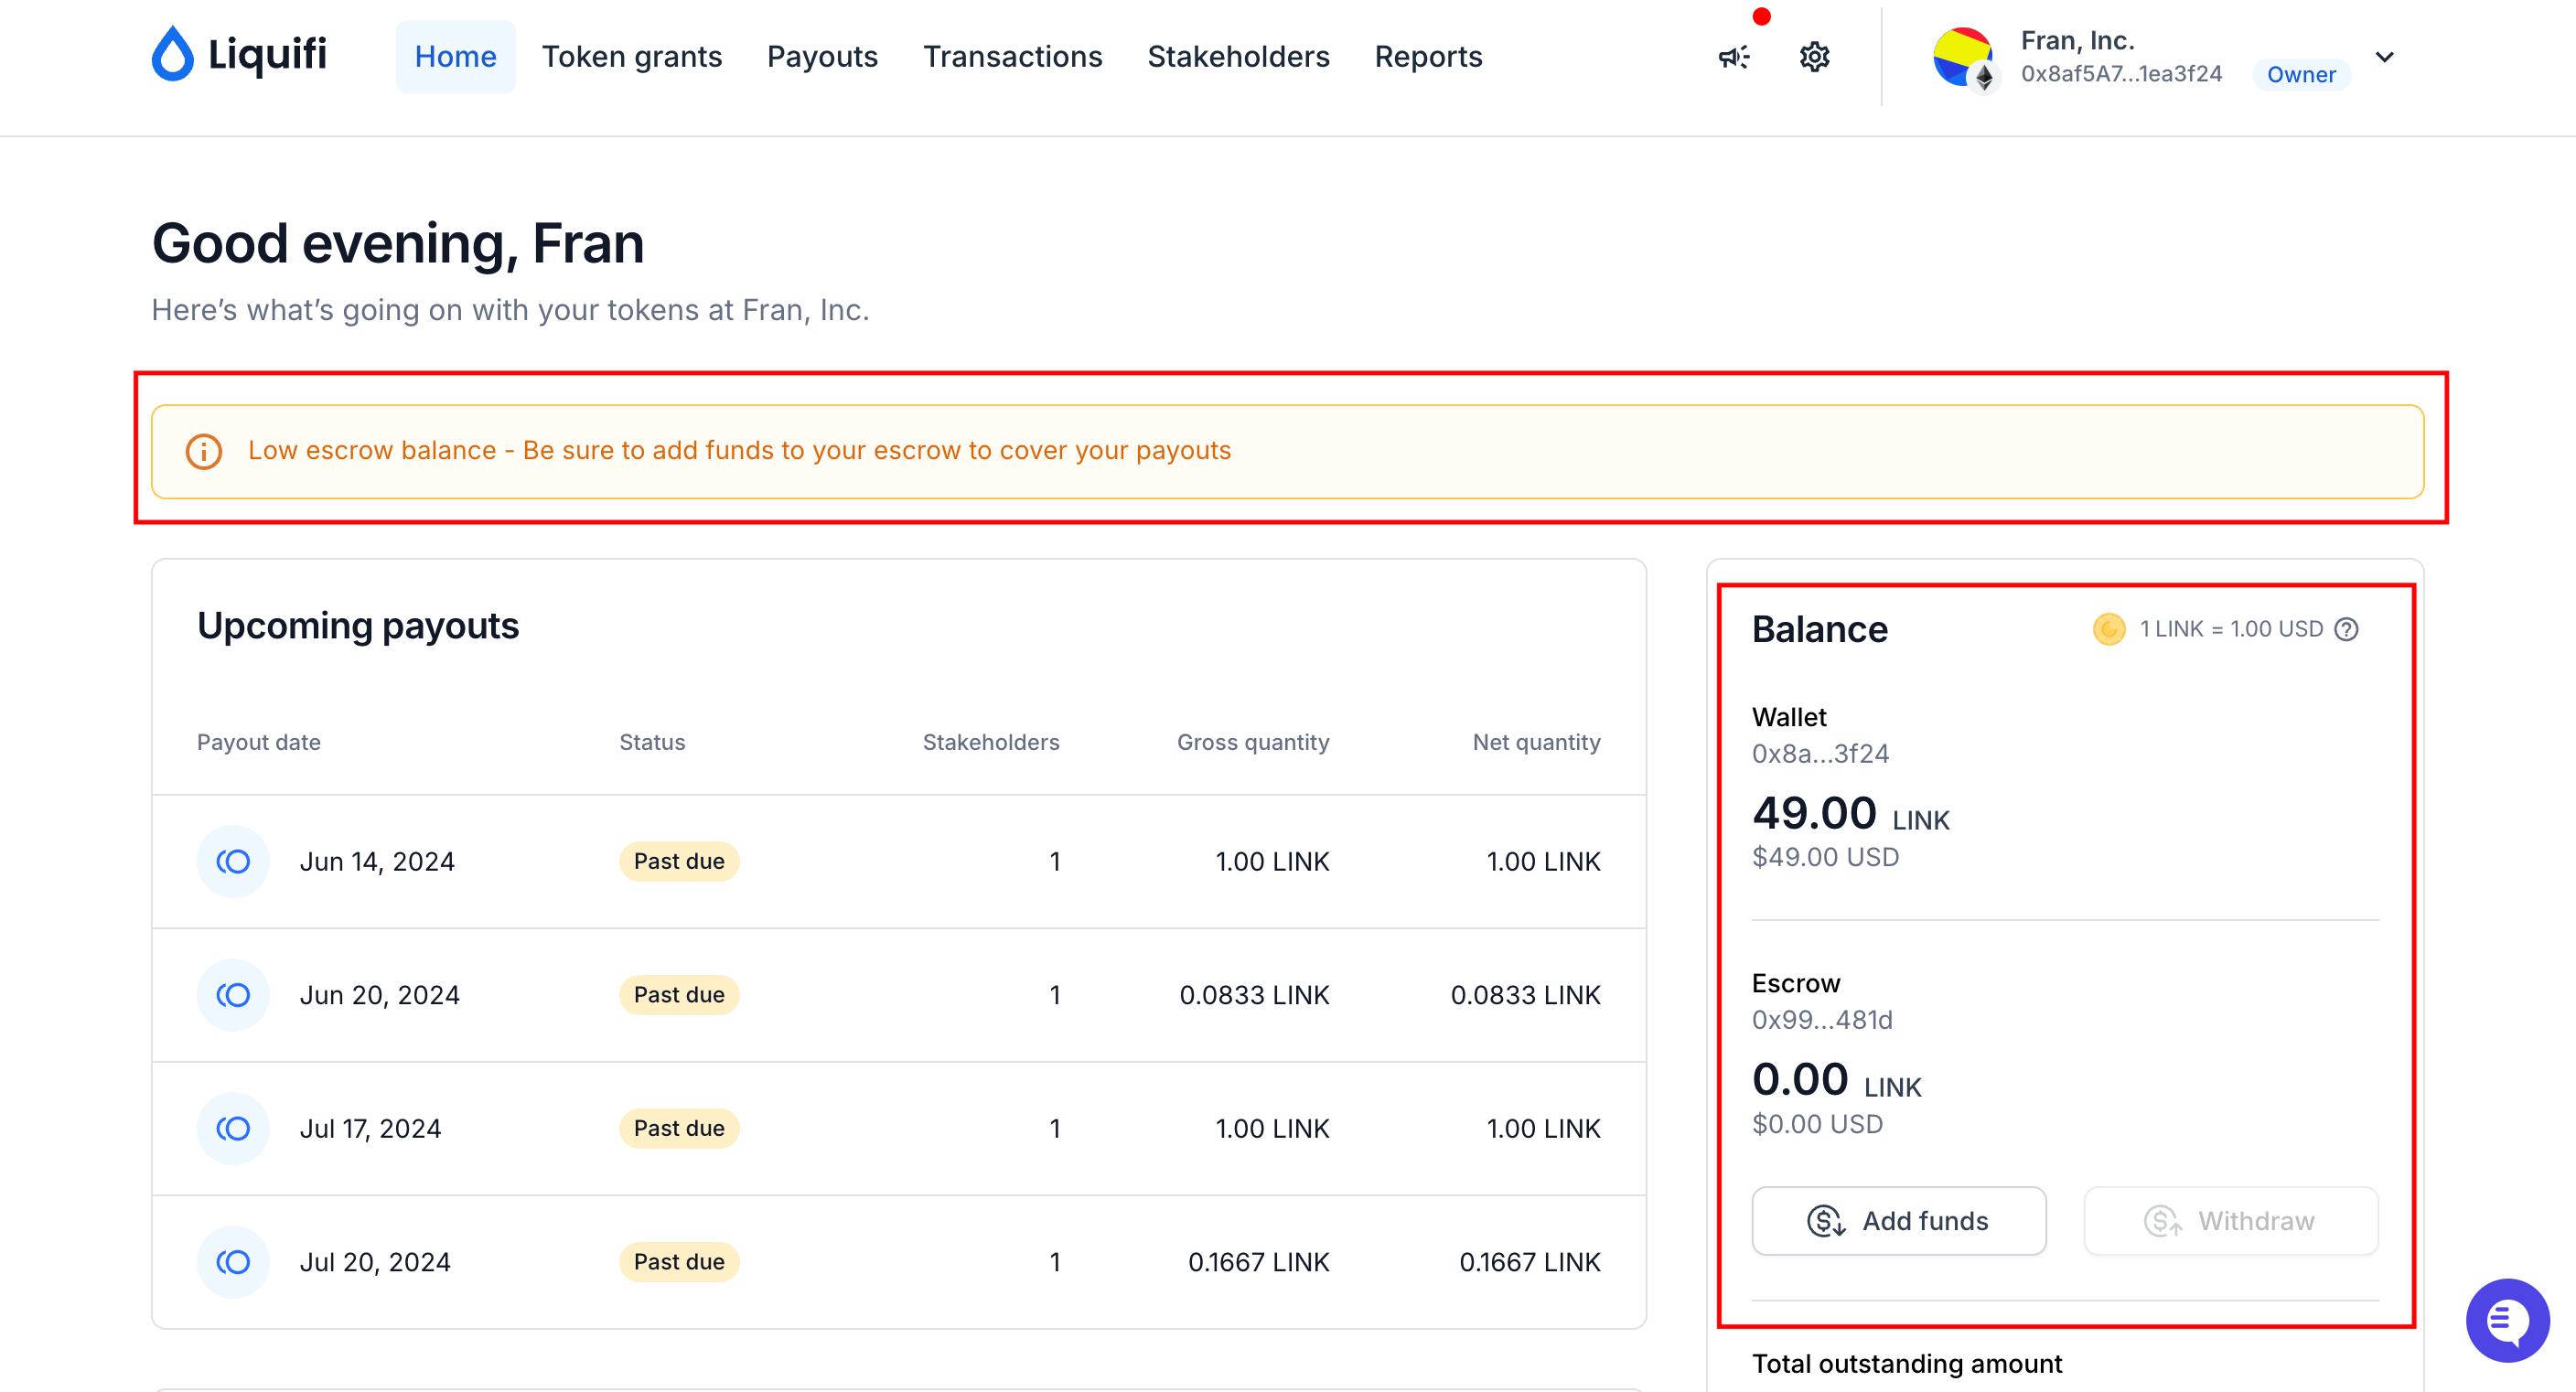Expand the account dropdown chevron
This screenshot has height=1392, width=2576.
(x=2385, y=57)
